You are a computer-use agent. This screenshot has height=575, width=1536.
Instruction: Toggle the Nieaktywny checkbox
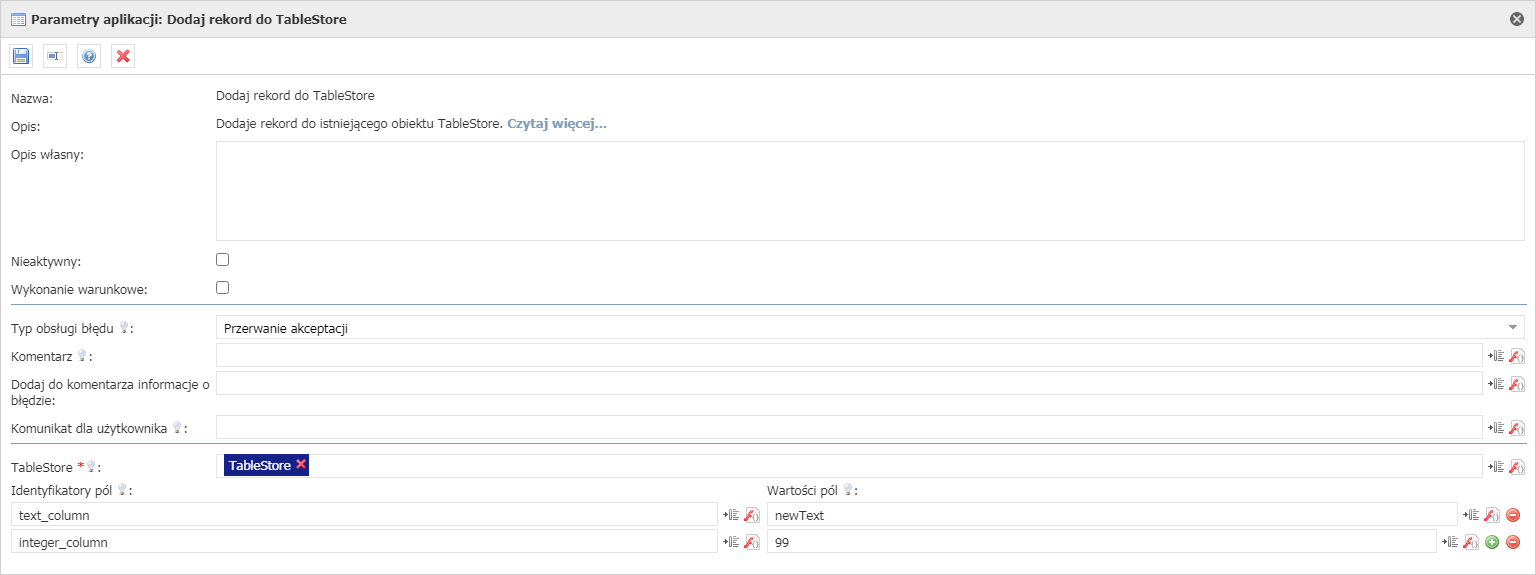223,260
